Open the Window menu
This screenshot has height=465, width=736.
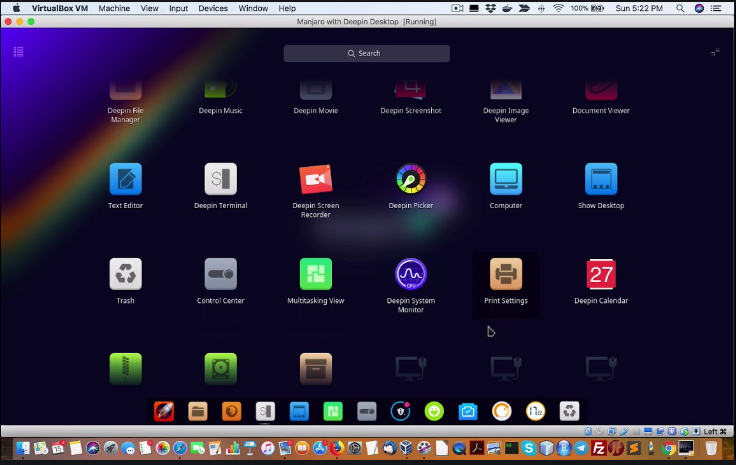[253, 8]
